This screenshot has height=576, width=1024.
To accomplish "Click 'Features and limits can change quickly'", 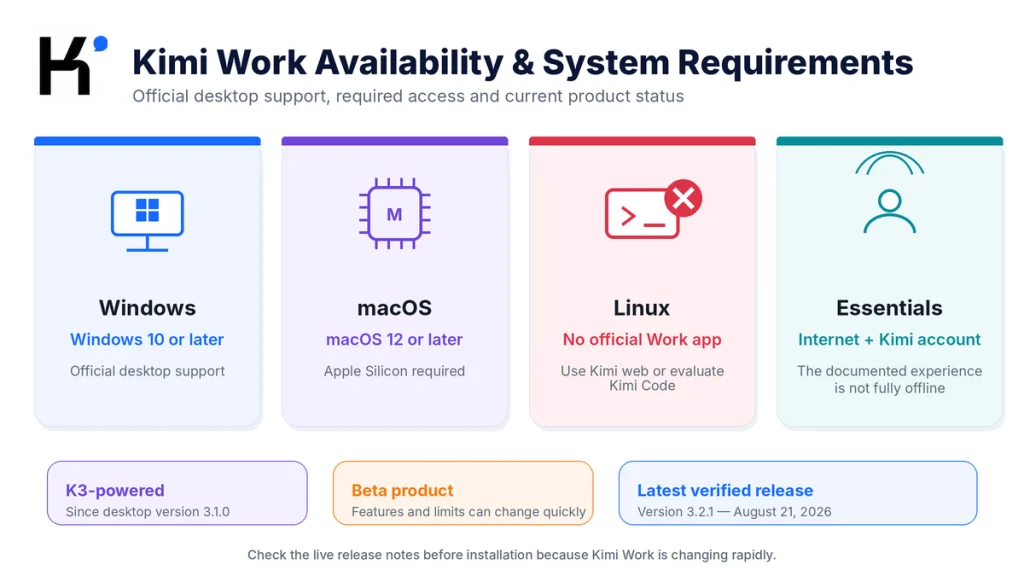I will (468, 512).
